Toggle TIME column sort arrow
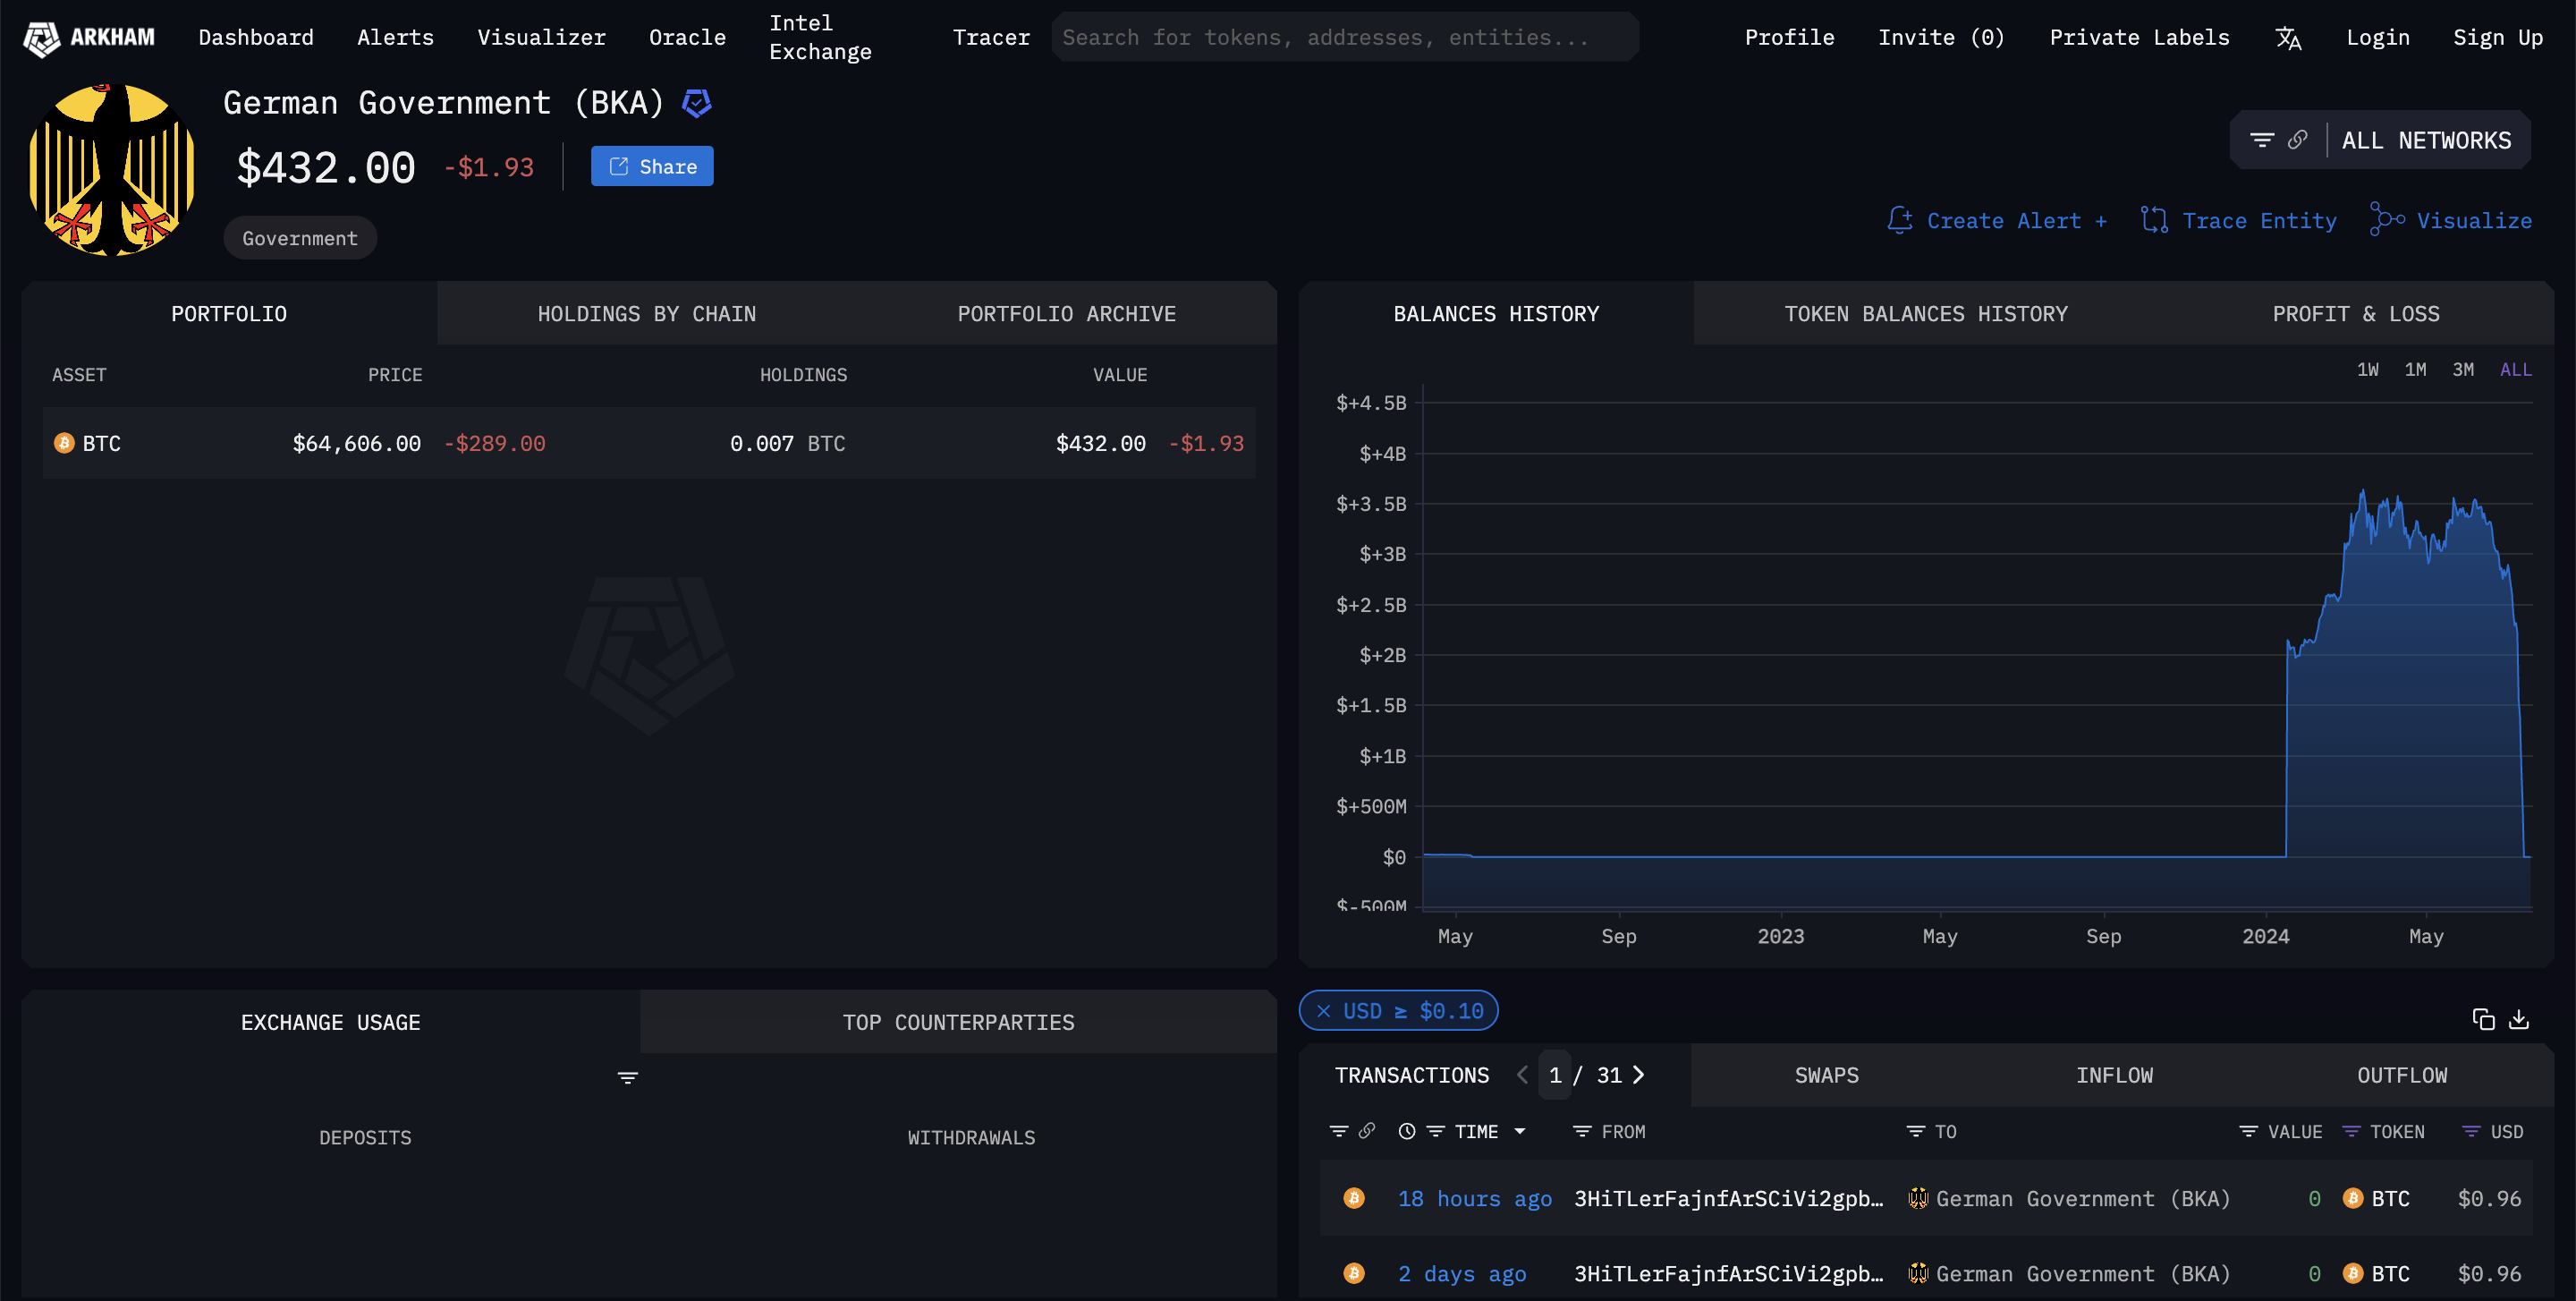This screenshot has width=2576, height=1301. tap(1520, 1132)
